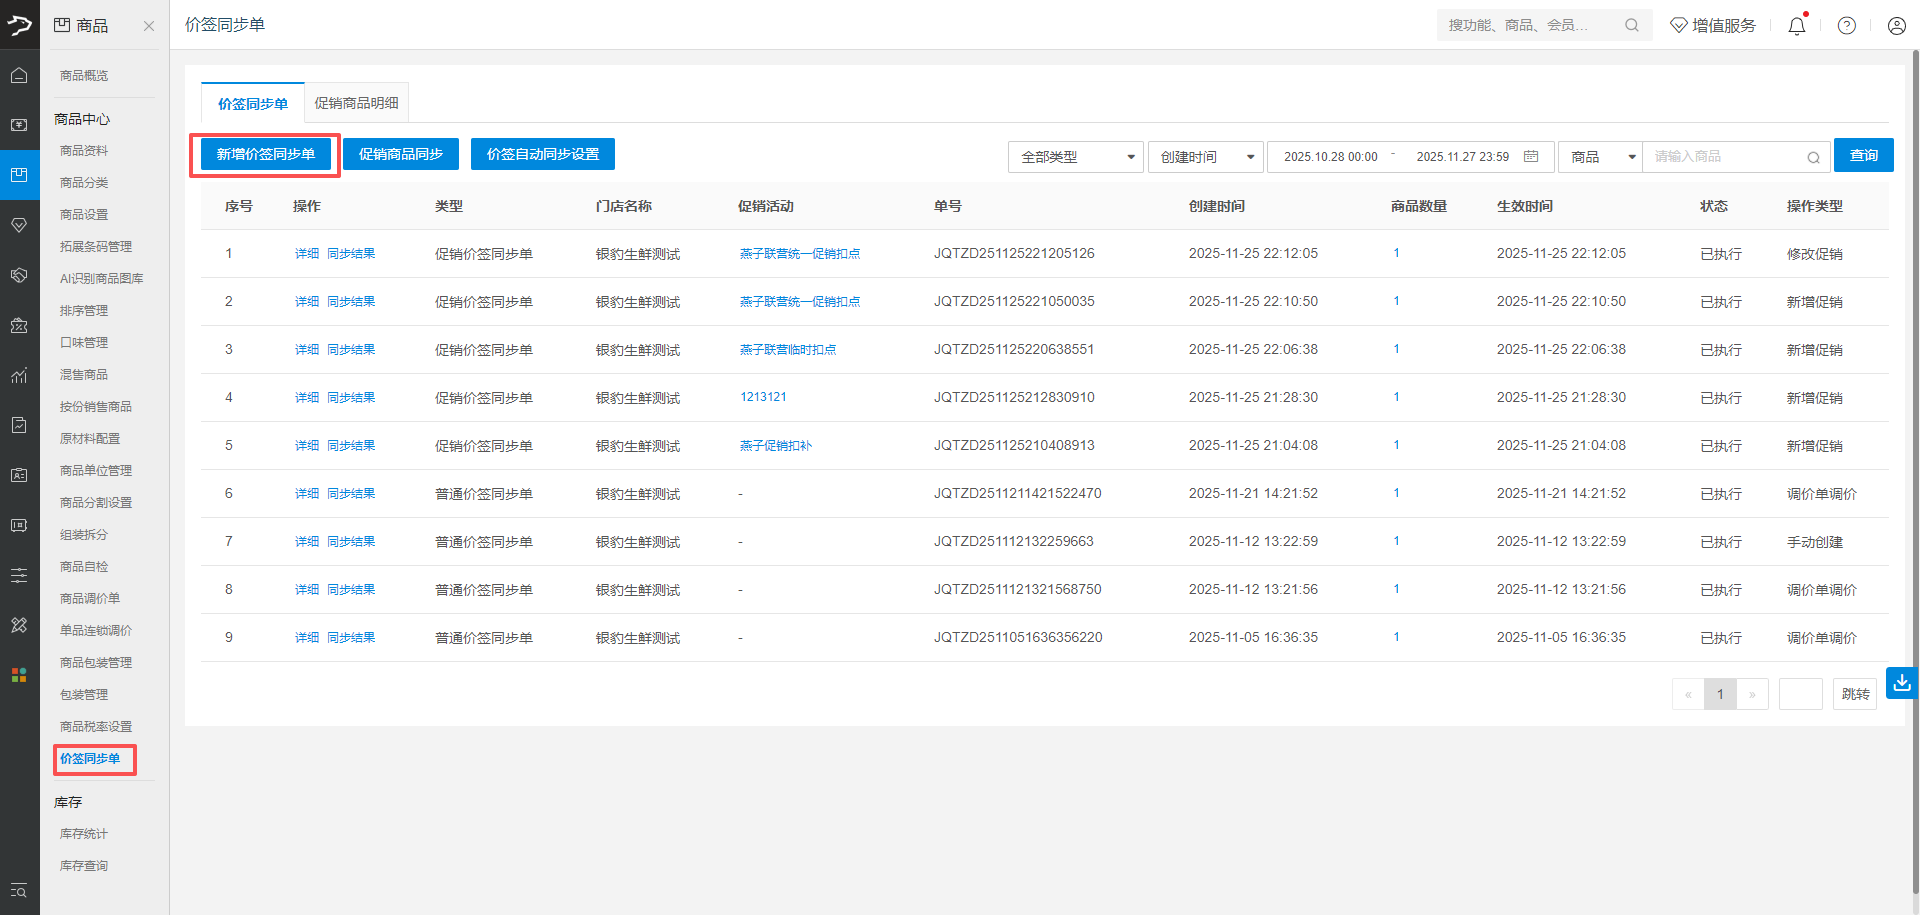Click the magnifier icon in product search field
Viewport: 1920px width, 915px height.
point(1813,158)
